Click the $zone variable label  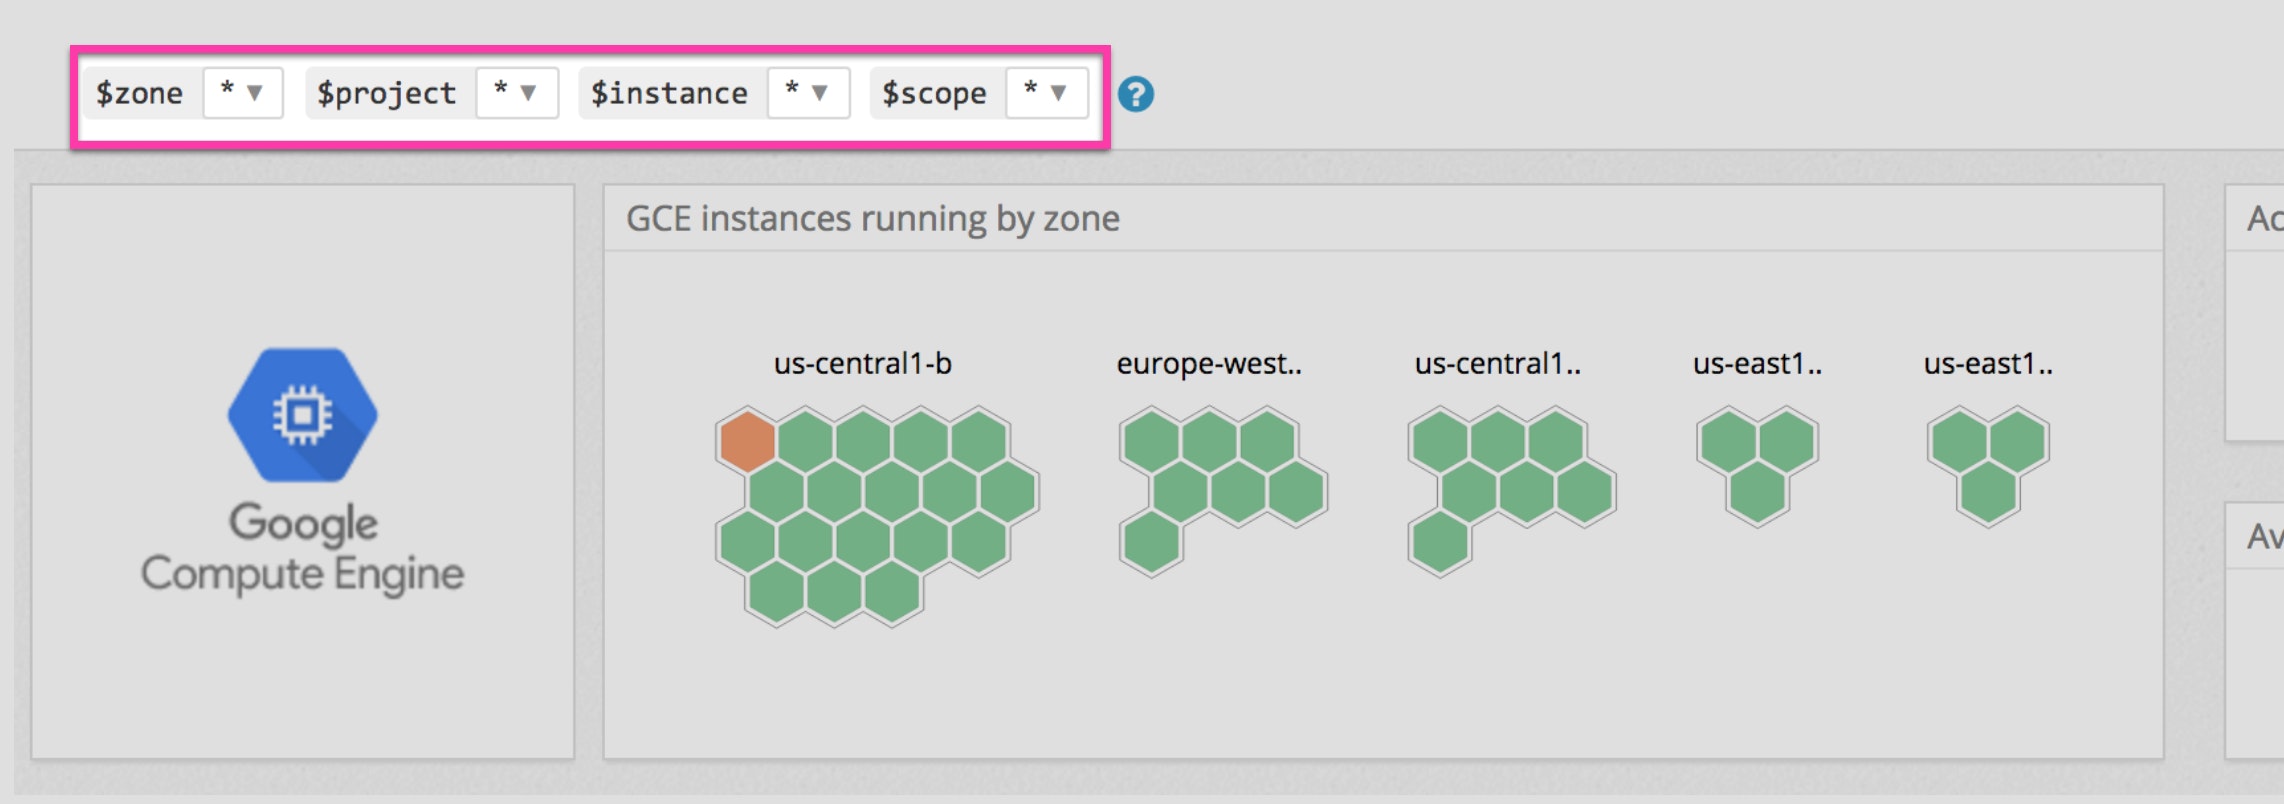(140, 93)
